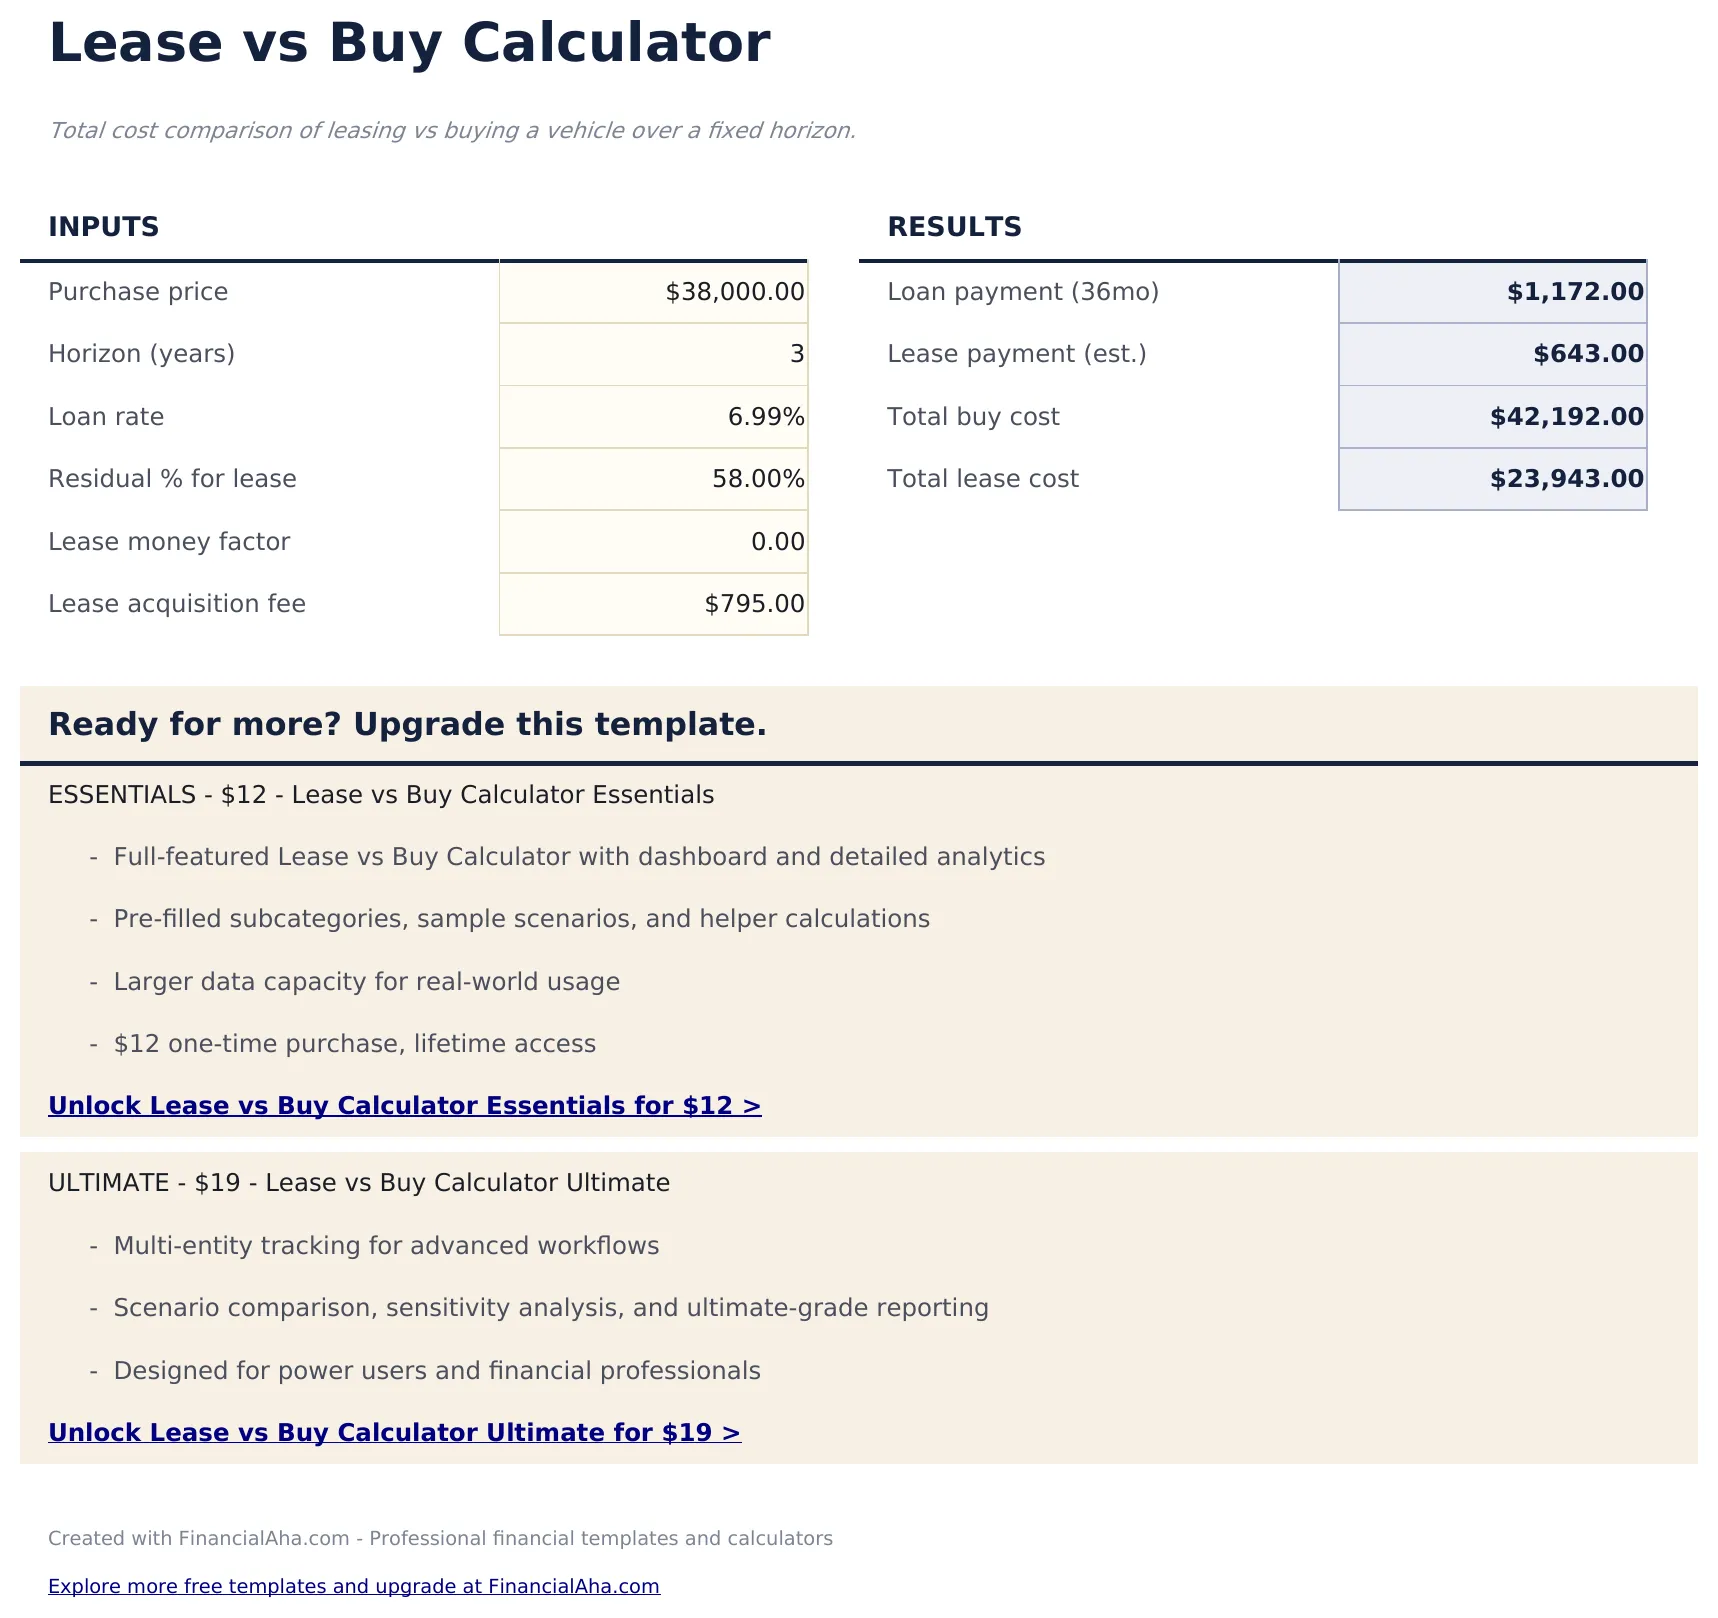The width and height of the screenshot is (1718, 1618).
Task: Select the ESSENTIALS $12 tier heading
Action: tap(381, 795)
